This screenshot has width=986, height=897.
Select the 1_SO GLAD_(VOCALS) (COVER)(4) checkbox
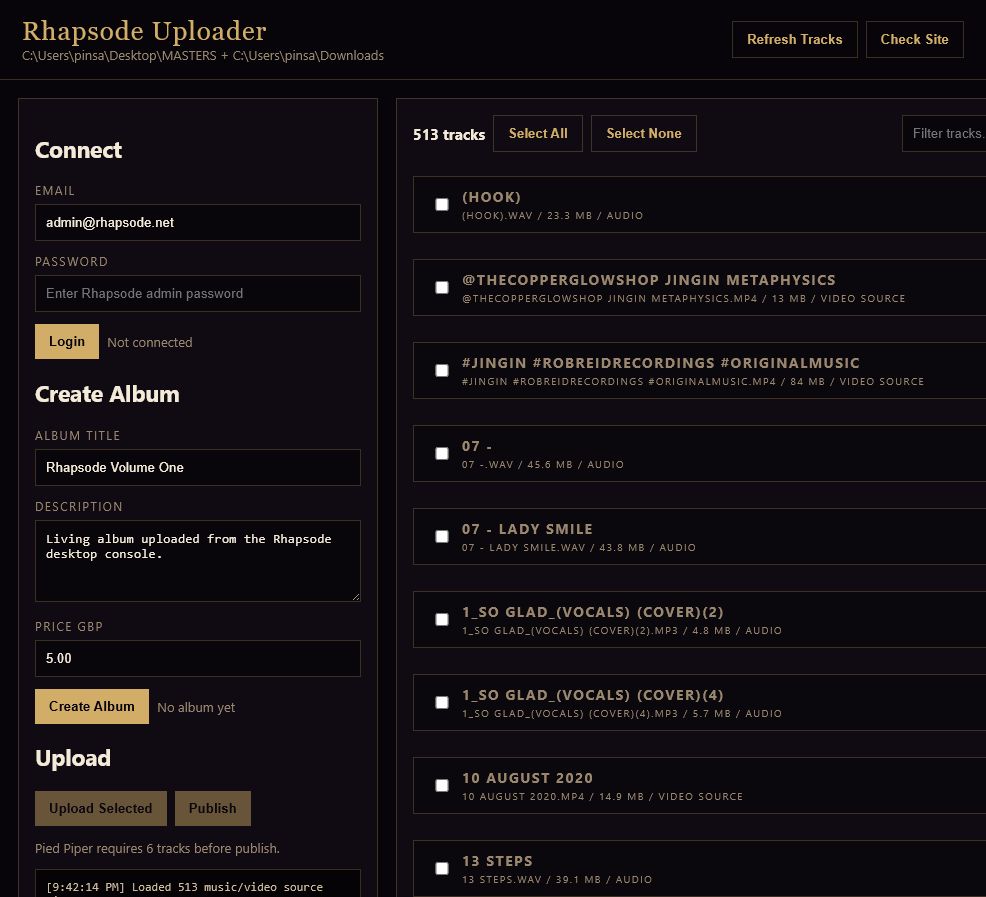(442, 703)
